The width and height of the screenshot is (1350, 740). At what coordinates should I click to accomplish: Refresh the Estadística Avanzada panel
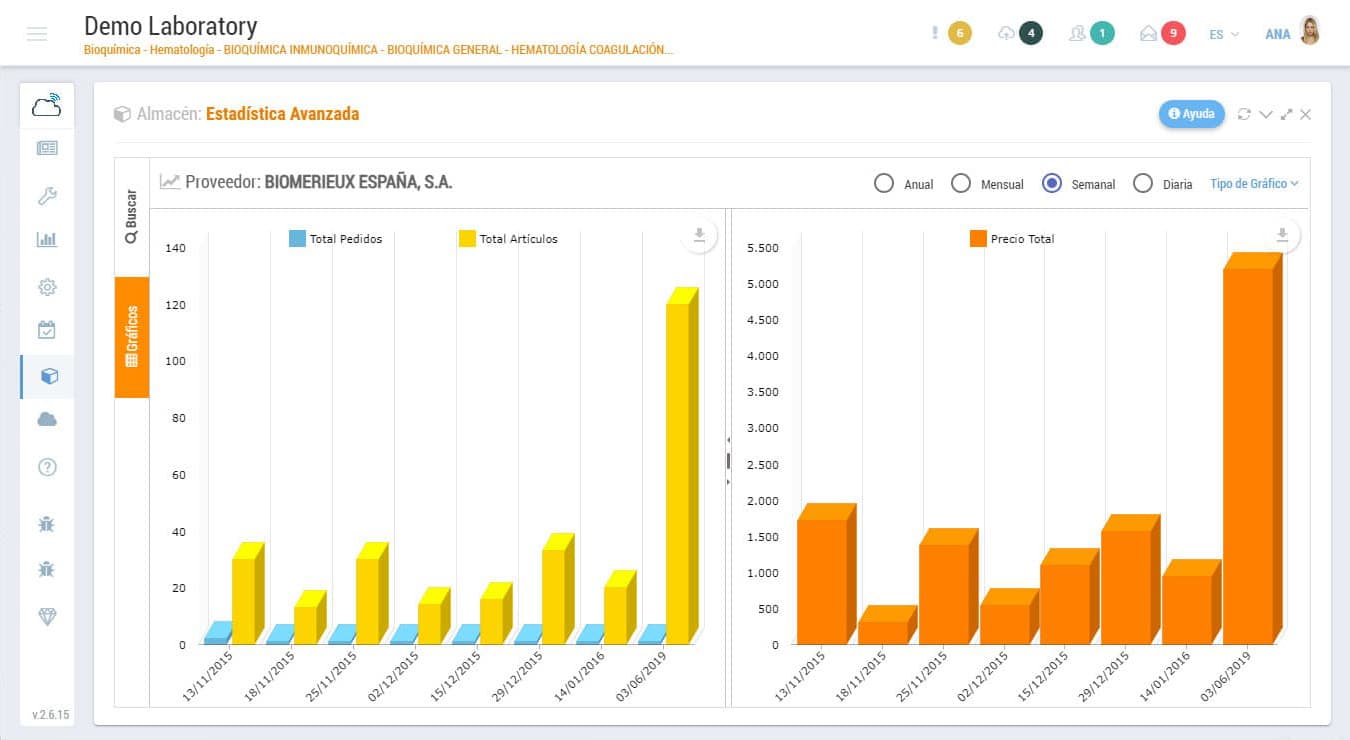point(1244,114)
